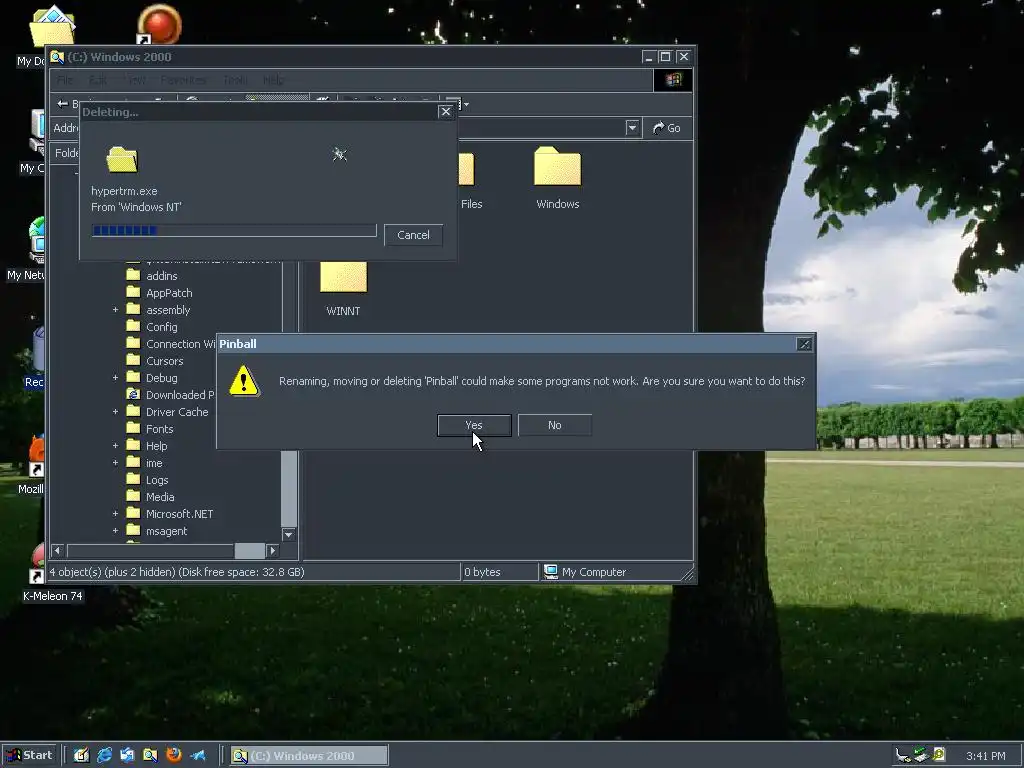Open the Start menu
Viewport: 1024px width, 768px height.
(x=30, y=756)
